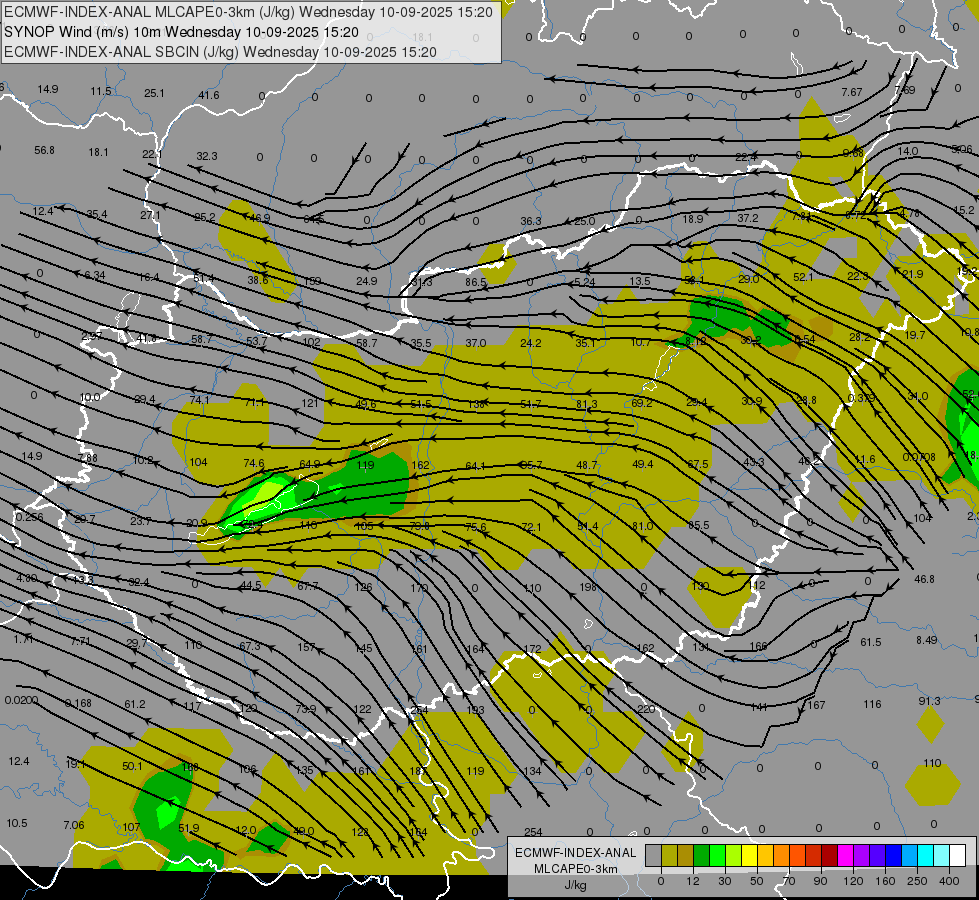Viewport: 979px width, 900px height.
Task: Click the map value '0.168'
Action: pos(78,703)
